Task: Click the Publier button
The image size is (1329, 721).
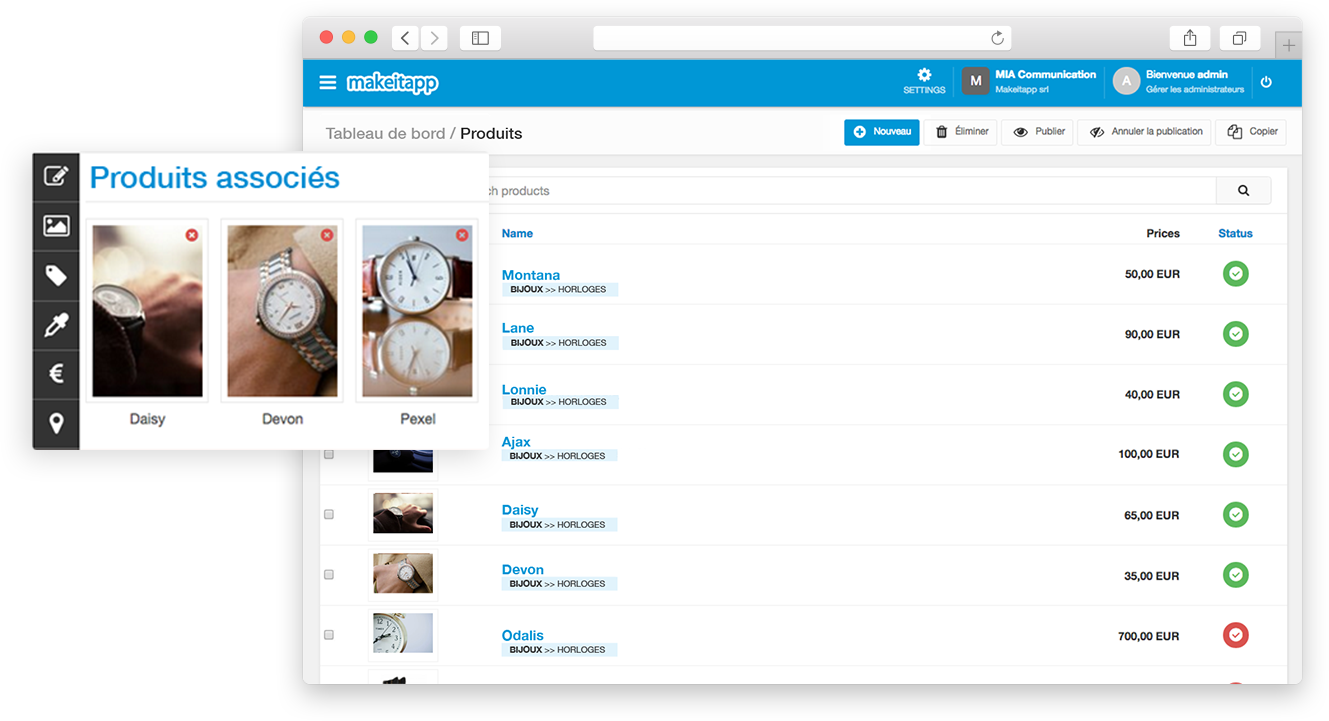Action: (x=1038, y=132)
